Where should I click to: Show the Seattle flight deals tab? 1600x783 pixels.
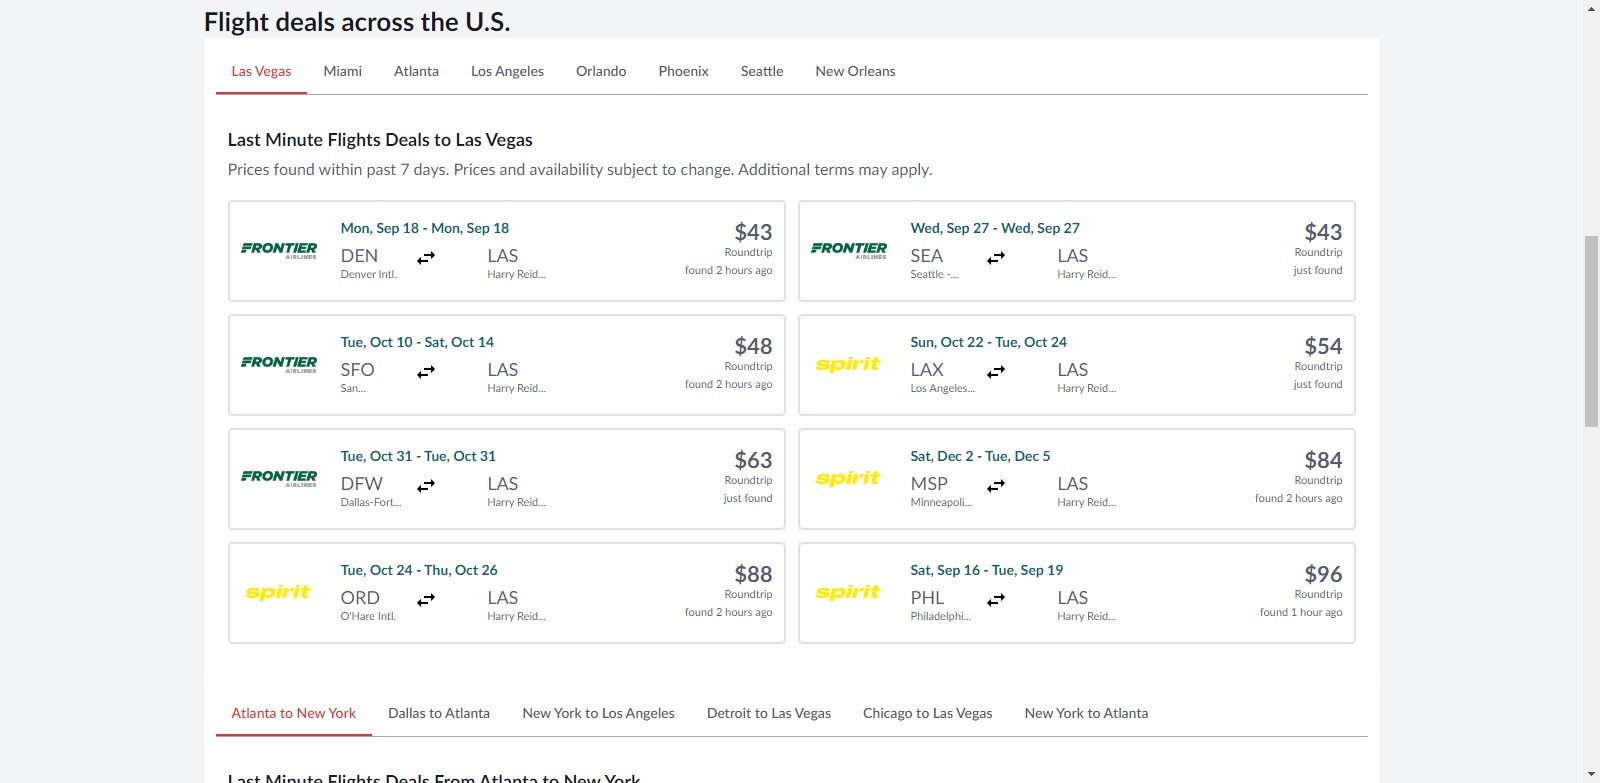point(762,71)
